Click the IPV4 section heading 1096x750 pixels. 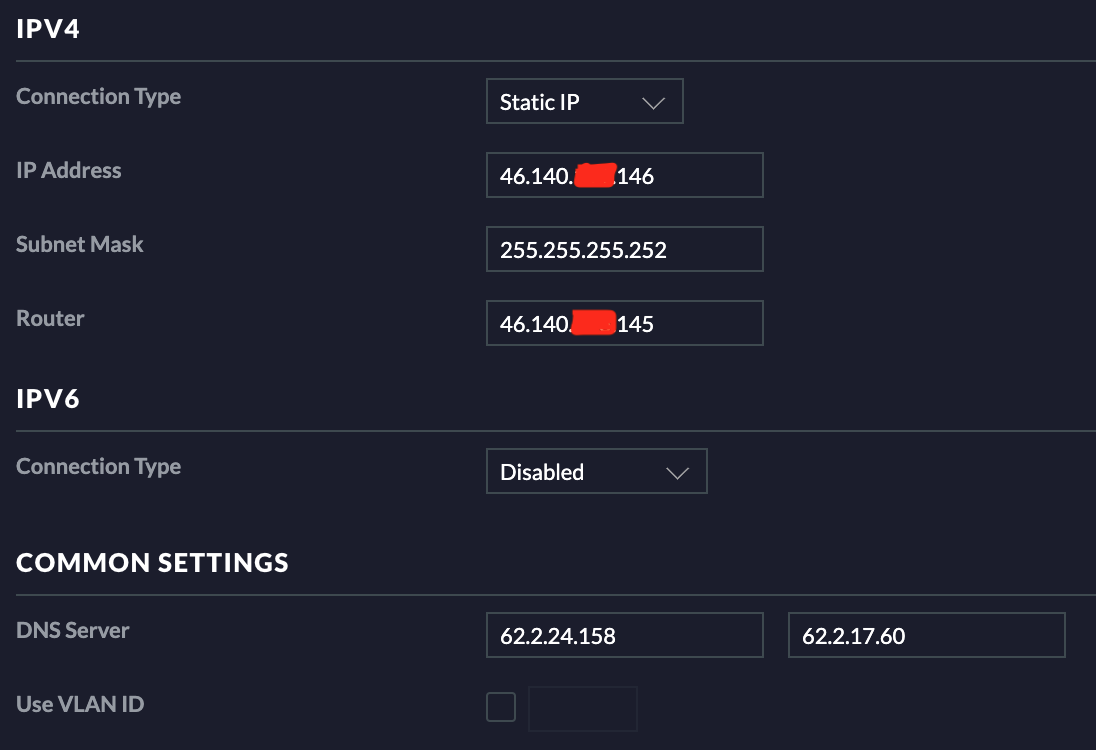tap(48, 29)
